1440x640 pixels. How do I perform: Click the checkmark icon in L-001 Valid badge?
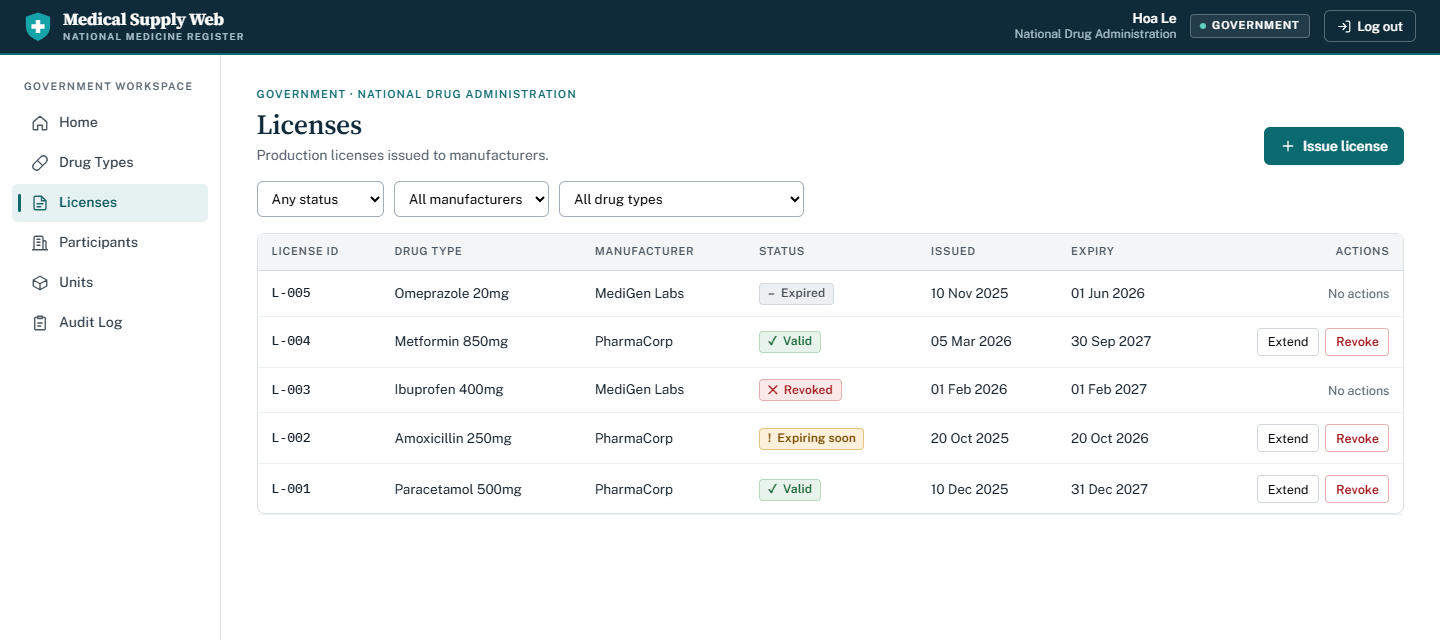[772, 489]
